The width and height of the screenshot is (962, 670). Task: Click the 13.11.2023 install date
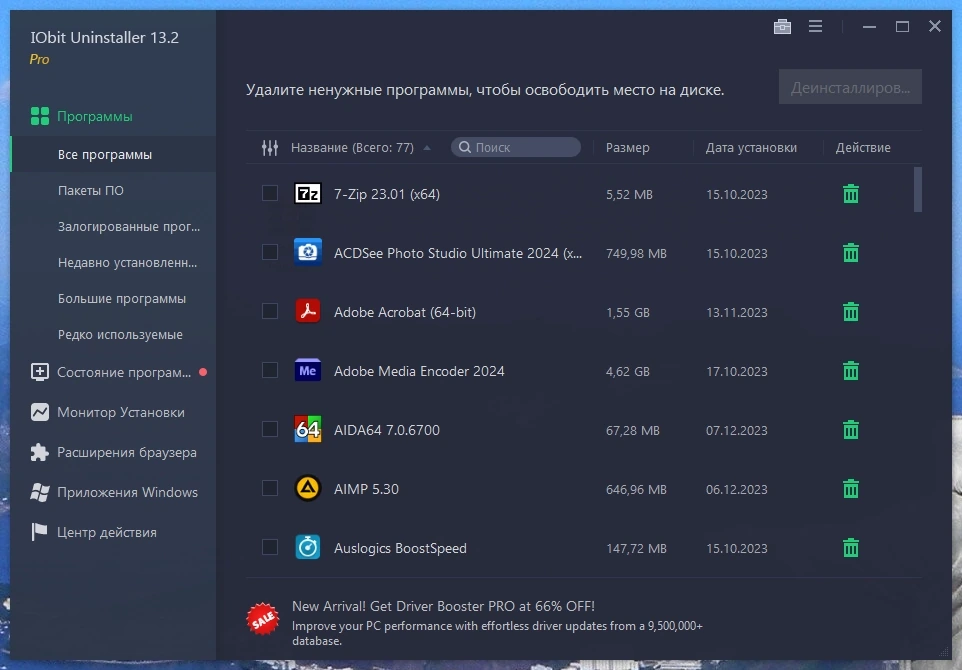pyautogui.click(x=736, y=312)
